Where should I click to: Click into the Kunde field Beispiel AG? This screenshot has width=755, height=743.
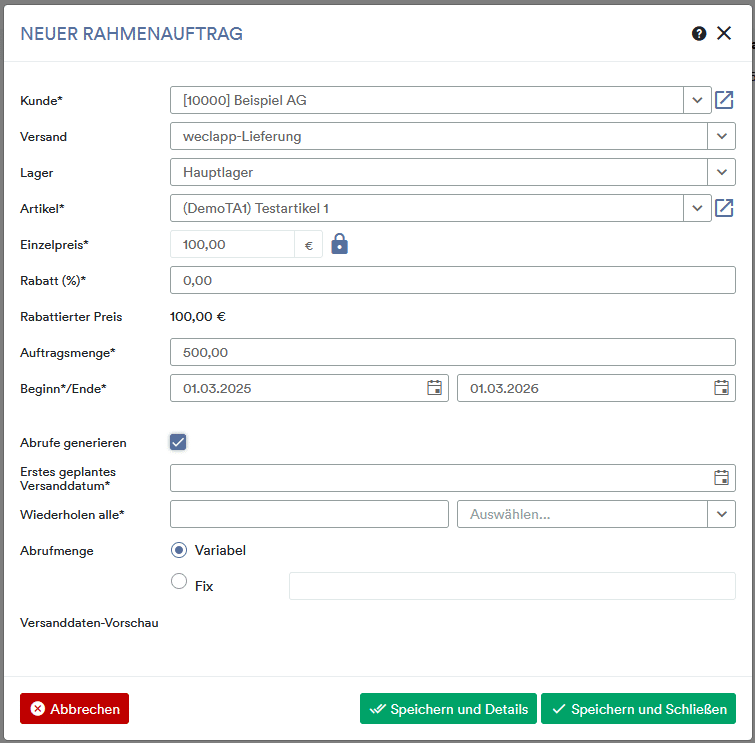[427, 100]
